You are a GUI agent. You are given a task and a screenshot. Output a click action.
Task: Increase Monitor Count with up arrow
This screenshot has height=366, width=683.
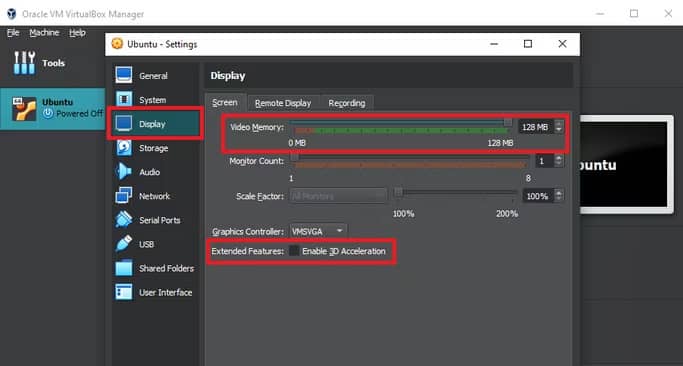tap(559, 158)
